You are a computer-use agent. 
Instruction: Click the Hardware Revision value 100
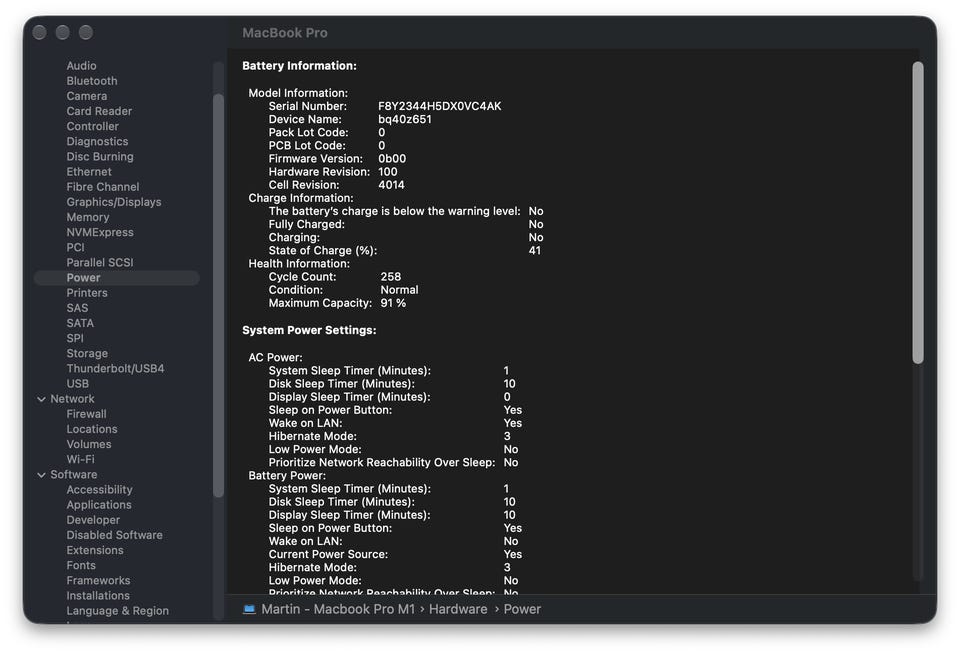click(388, 172)
